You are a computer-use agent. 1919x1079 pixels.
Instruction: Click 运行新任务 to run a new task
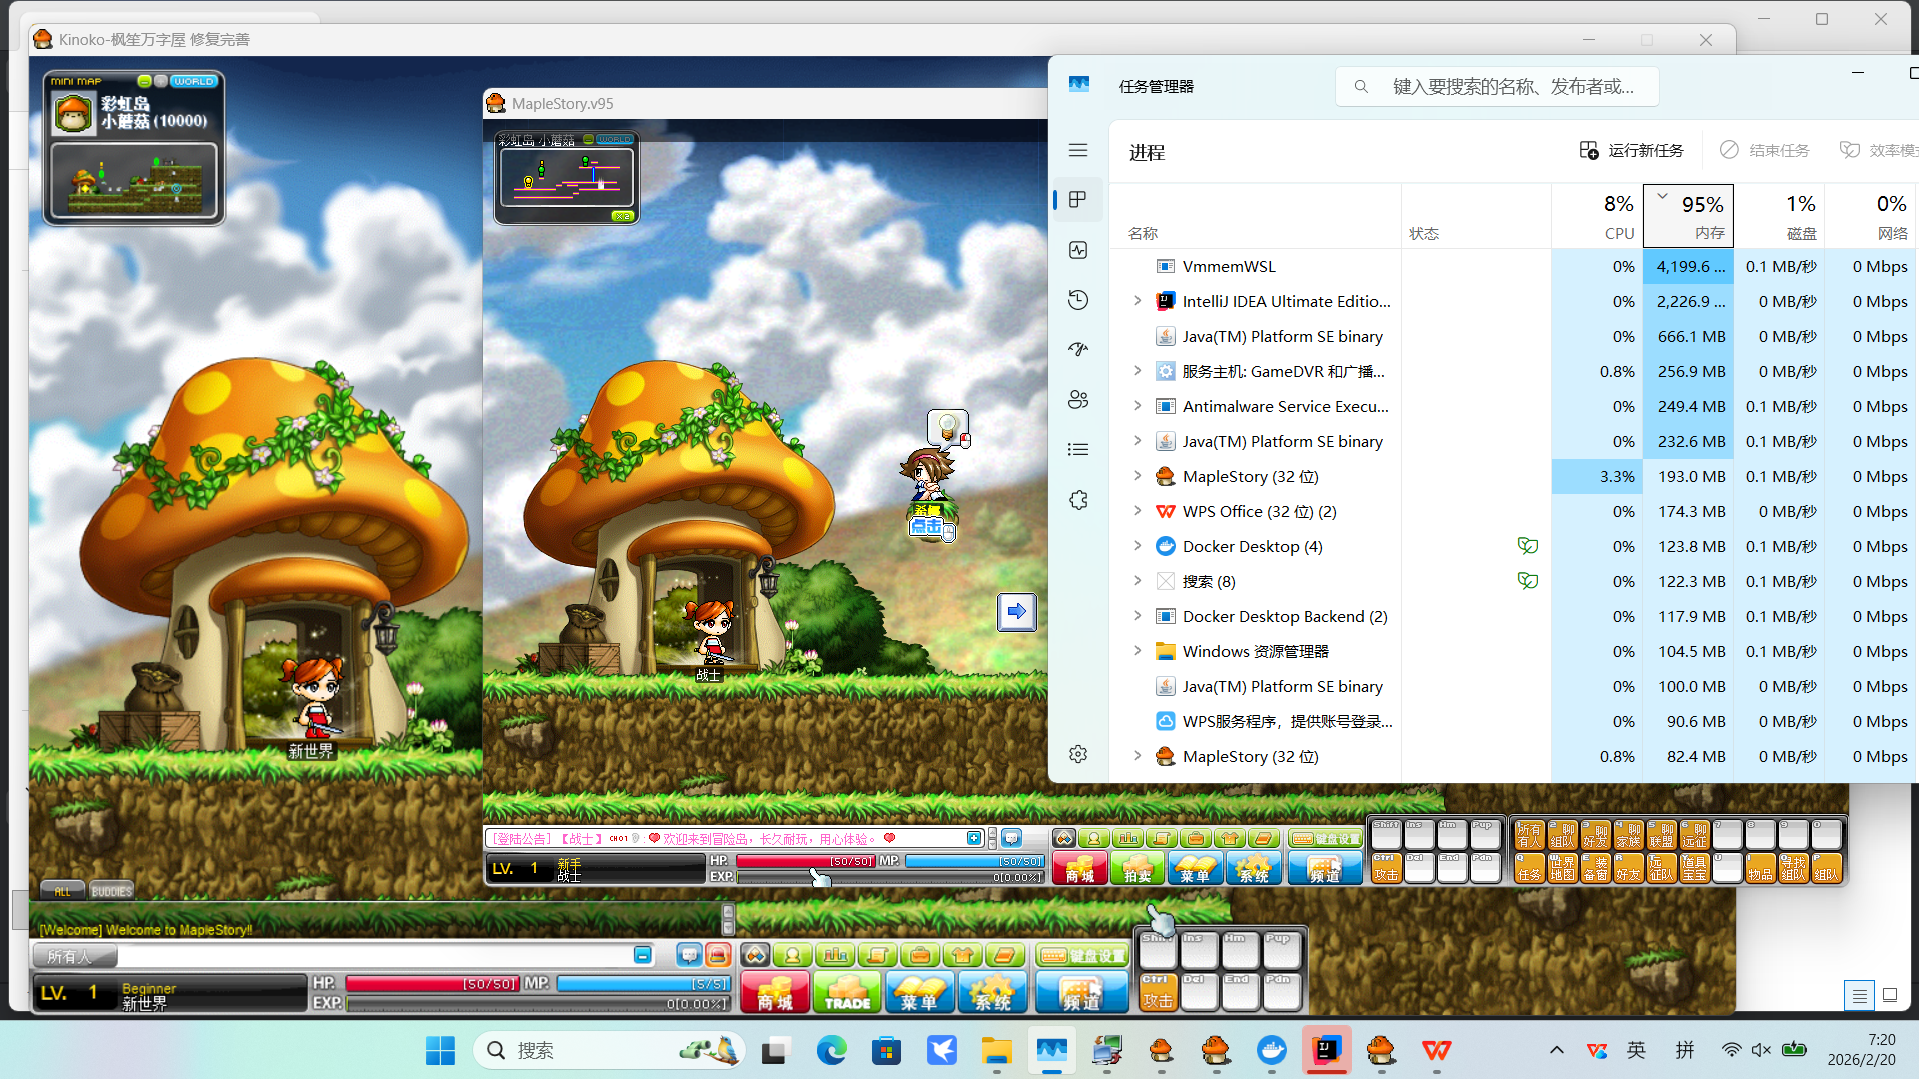coord(1631,150)
